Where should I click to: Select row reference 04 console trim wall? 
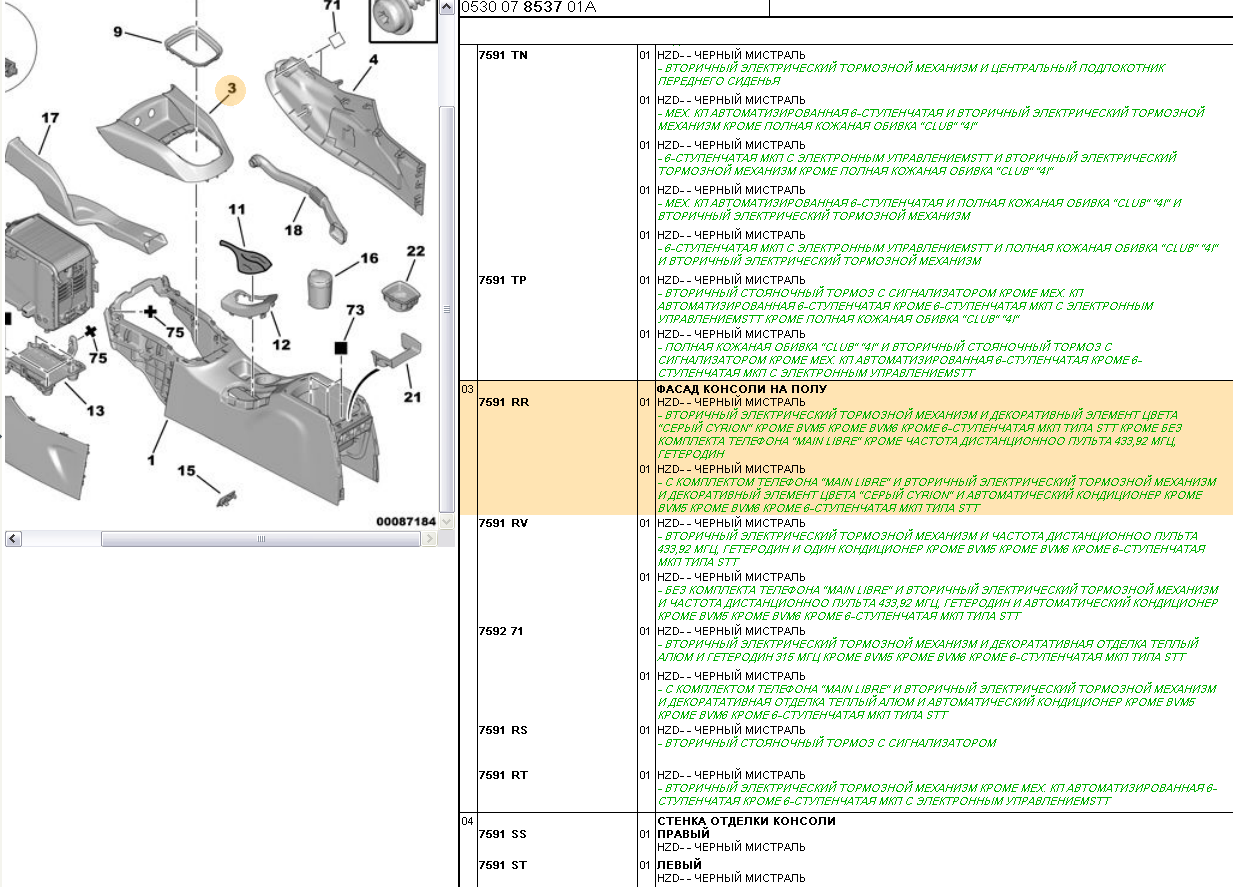point(467,821)
